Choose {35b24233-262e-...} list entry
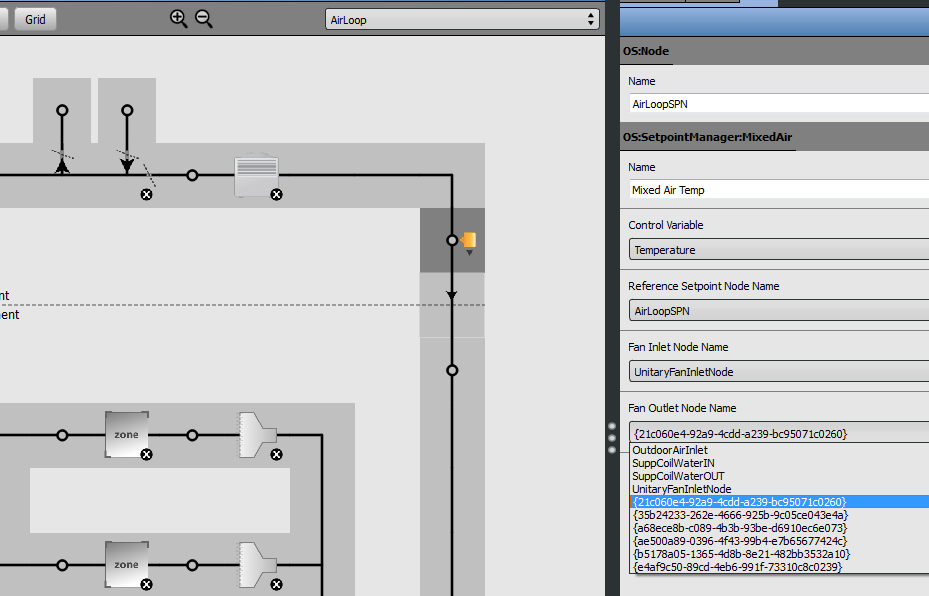 tap(779, 515)
